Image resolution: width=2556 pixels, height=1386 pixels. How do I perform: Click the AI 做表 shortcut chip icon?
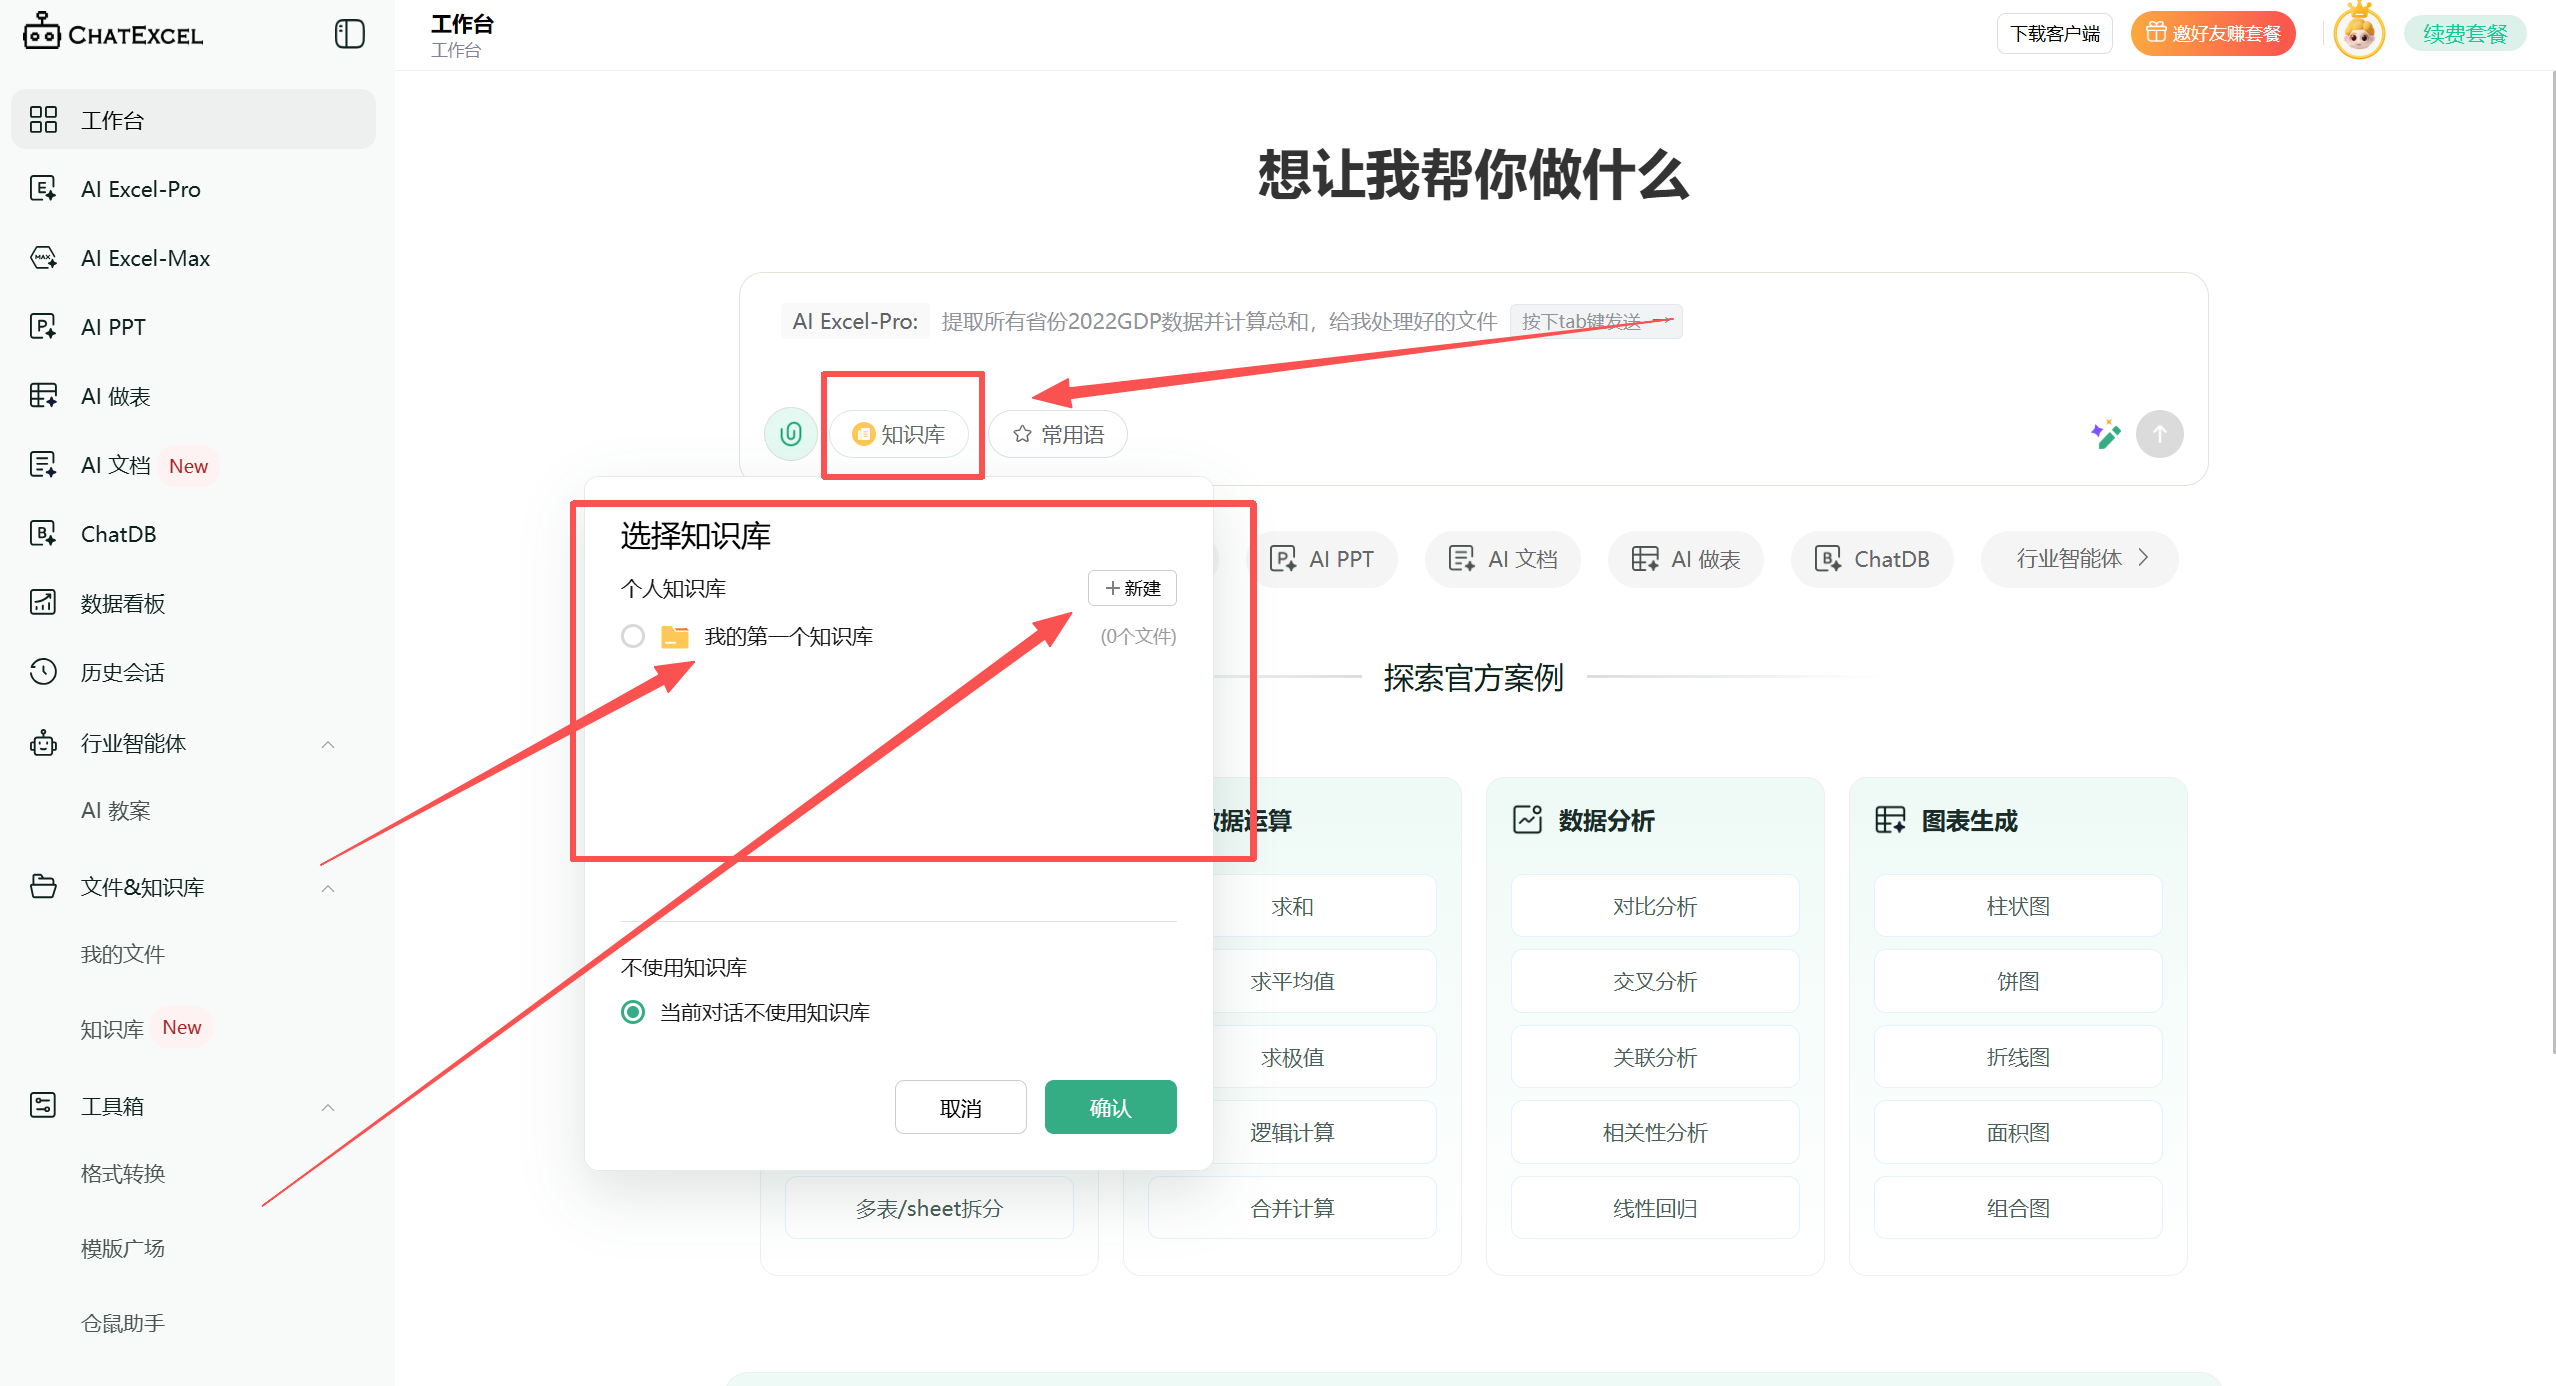coord(1645,558)
